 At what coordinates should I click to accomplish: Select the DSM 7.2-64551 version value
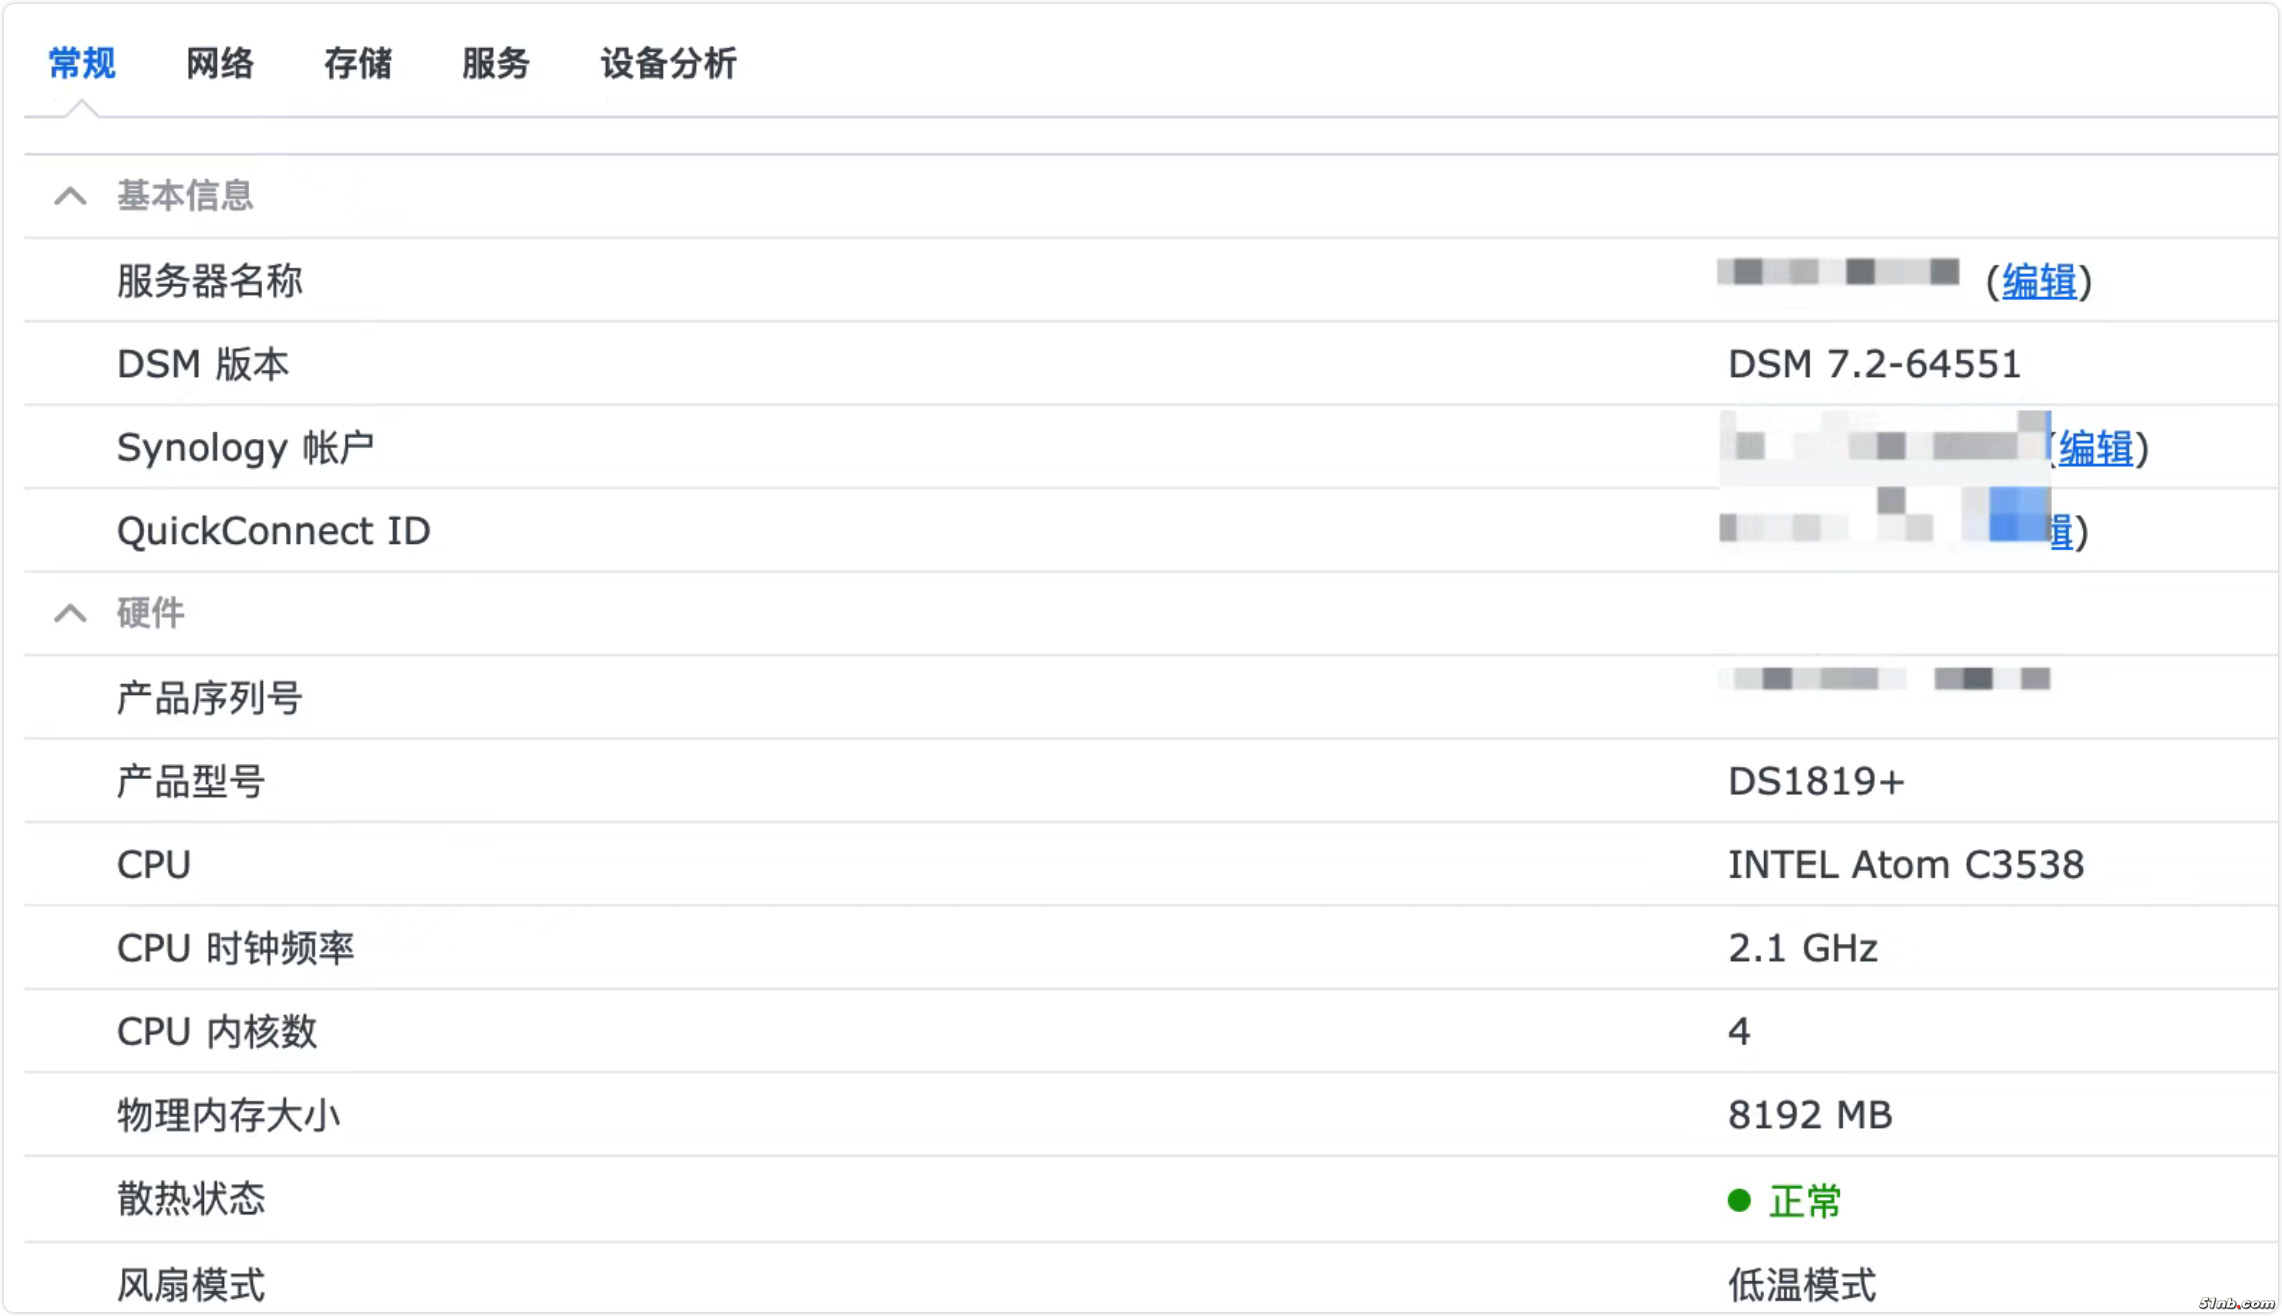pyautogui.click(x=1874, y=365)
